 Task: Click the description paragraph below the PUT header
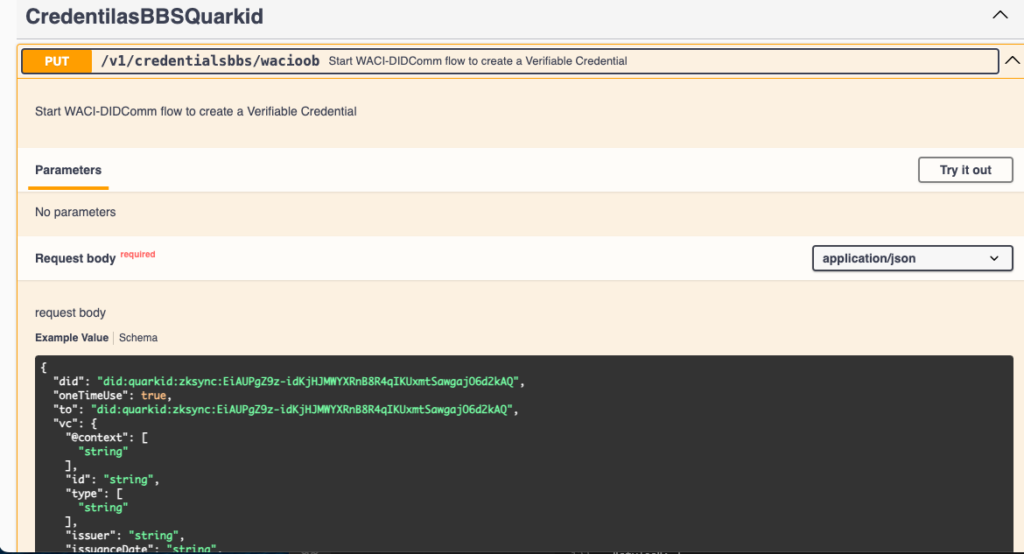point(195,111)
